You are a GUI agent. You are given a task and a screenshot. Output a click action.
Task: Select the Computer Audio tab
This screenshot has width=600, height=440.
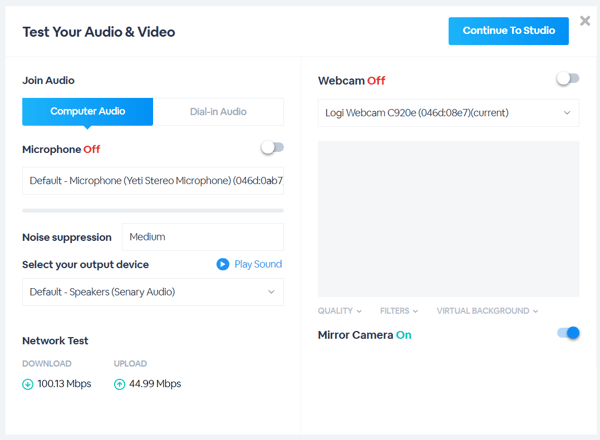88,112
